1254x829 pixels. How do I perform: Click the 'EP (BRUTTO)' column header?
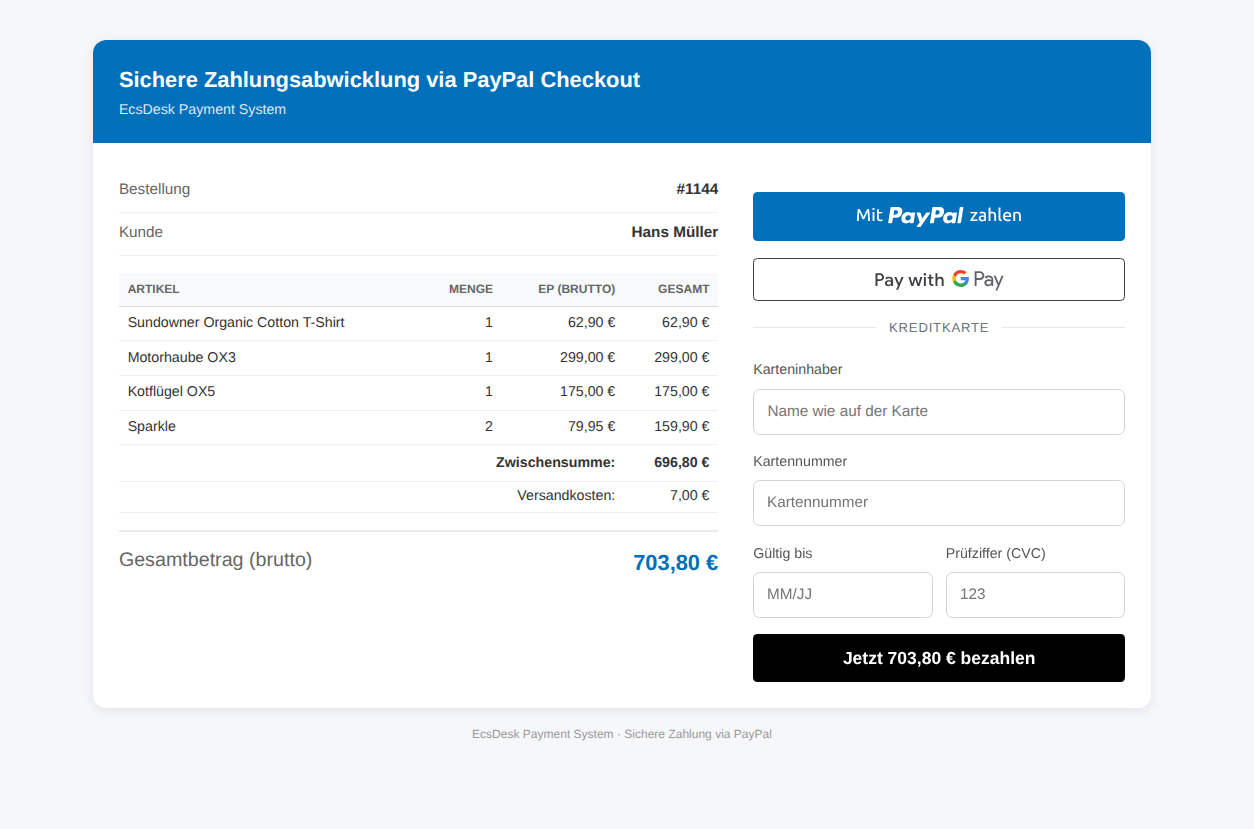click(577, 289)
